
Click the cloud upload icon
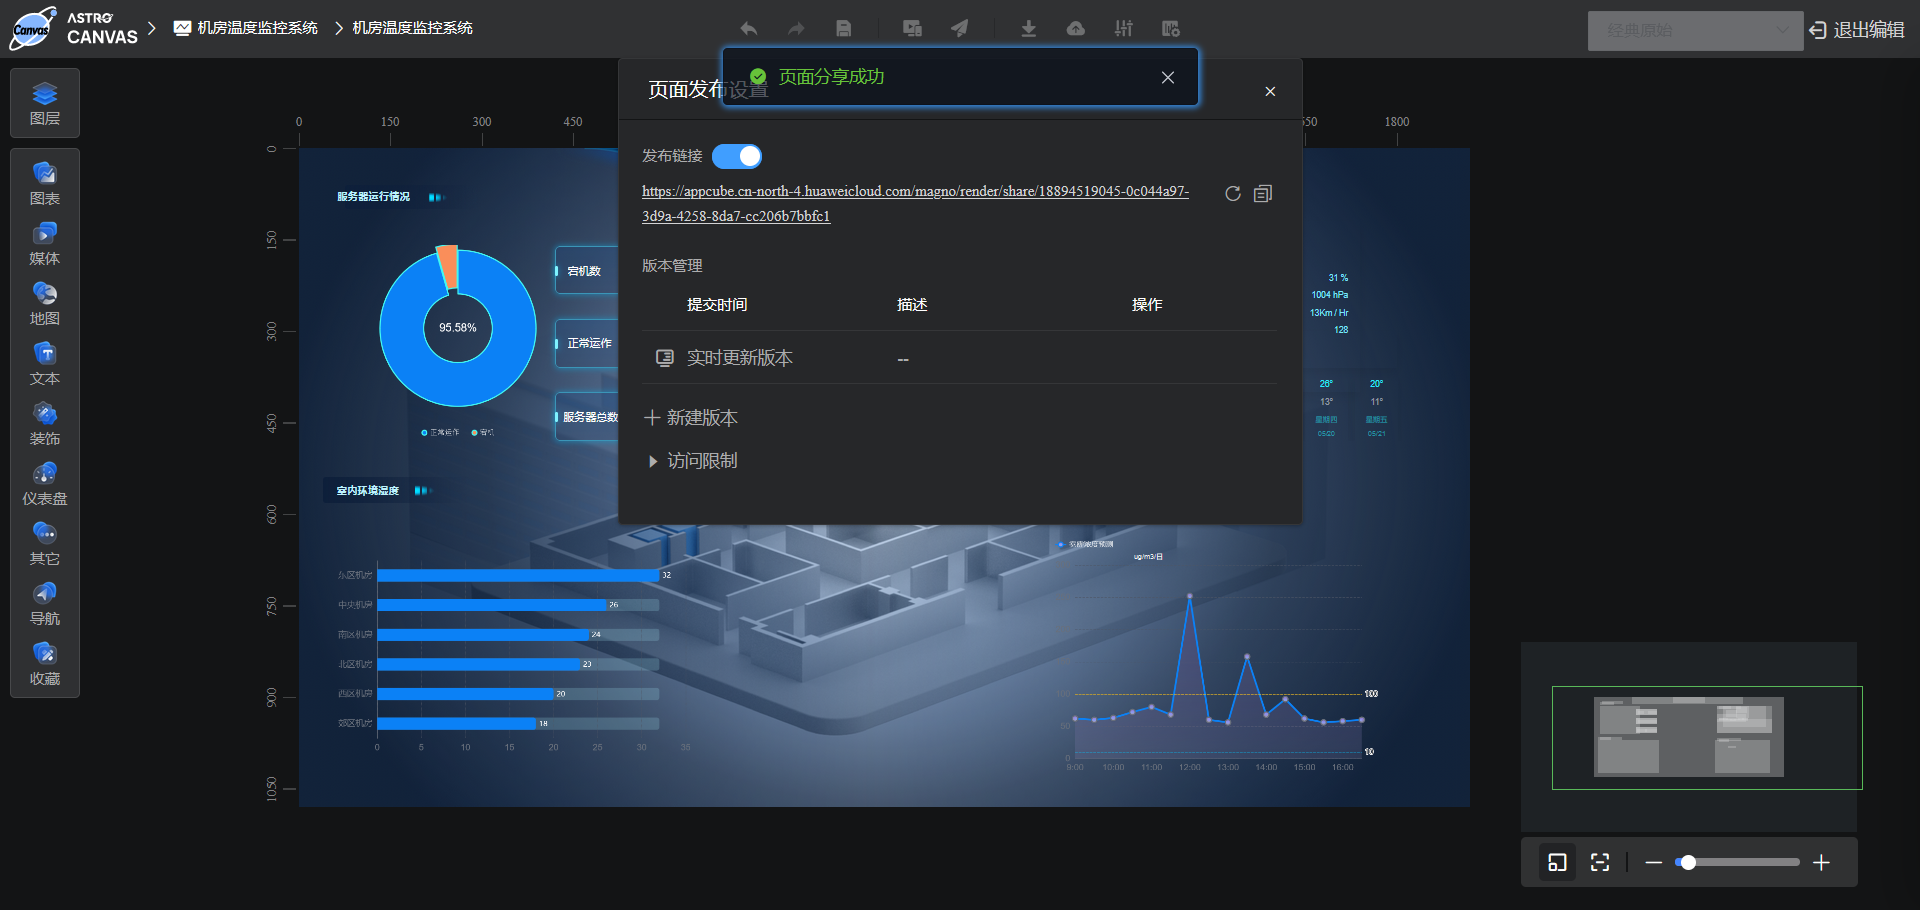pyautogui.click(x=1076, y=28)
